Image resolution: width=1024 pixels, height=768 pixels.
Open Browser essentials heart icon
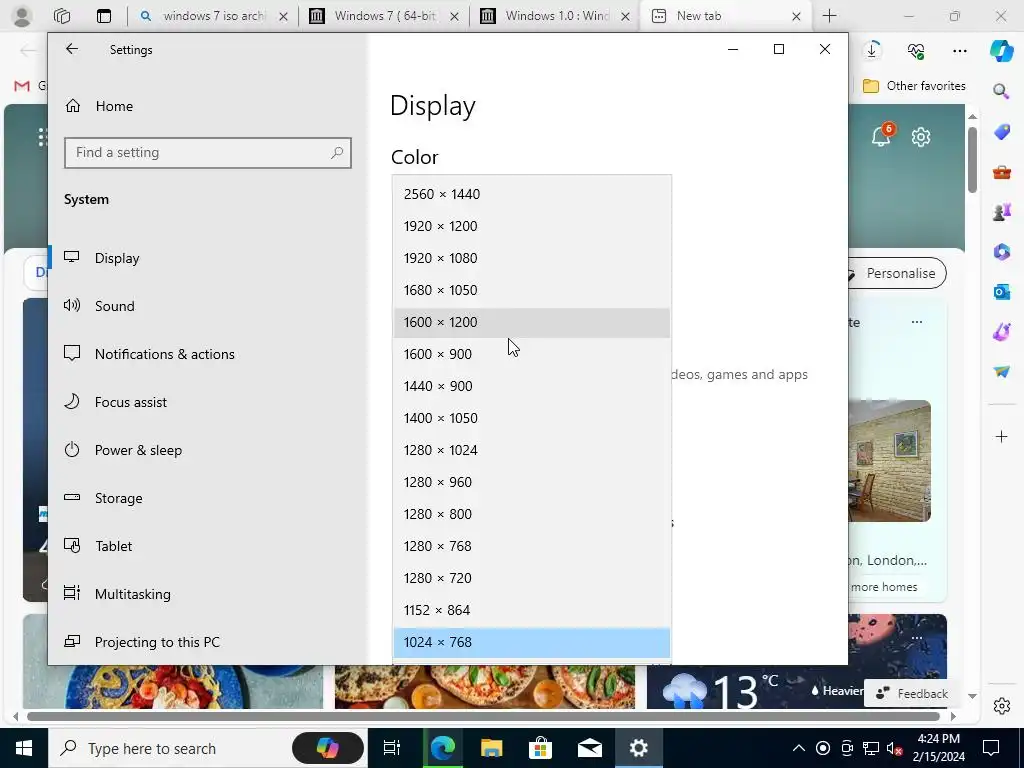tap(916, 50)
